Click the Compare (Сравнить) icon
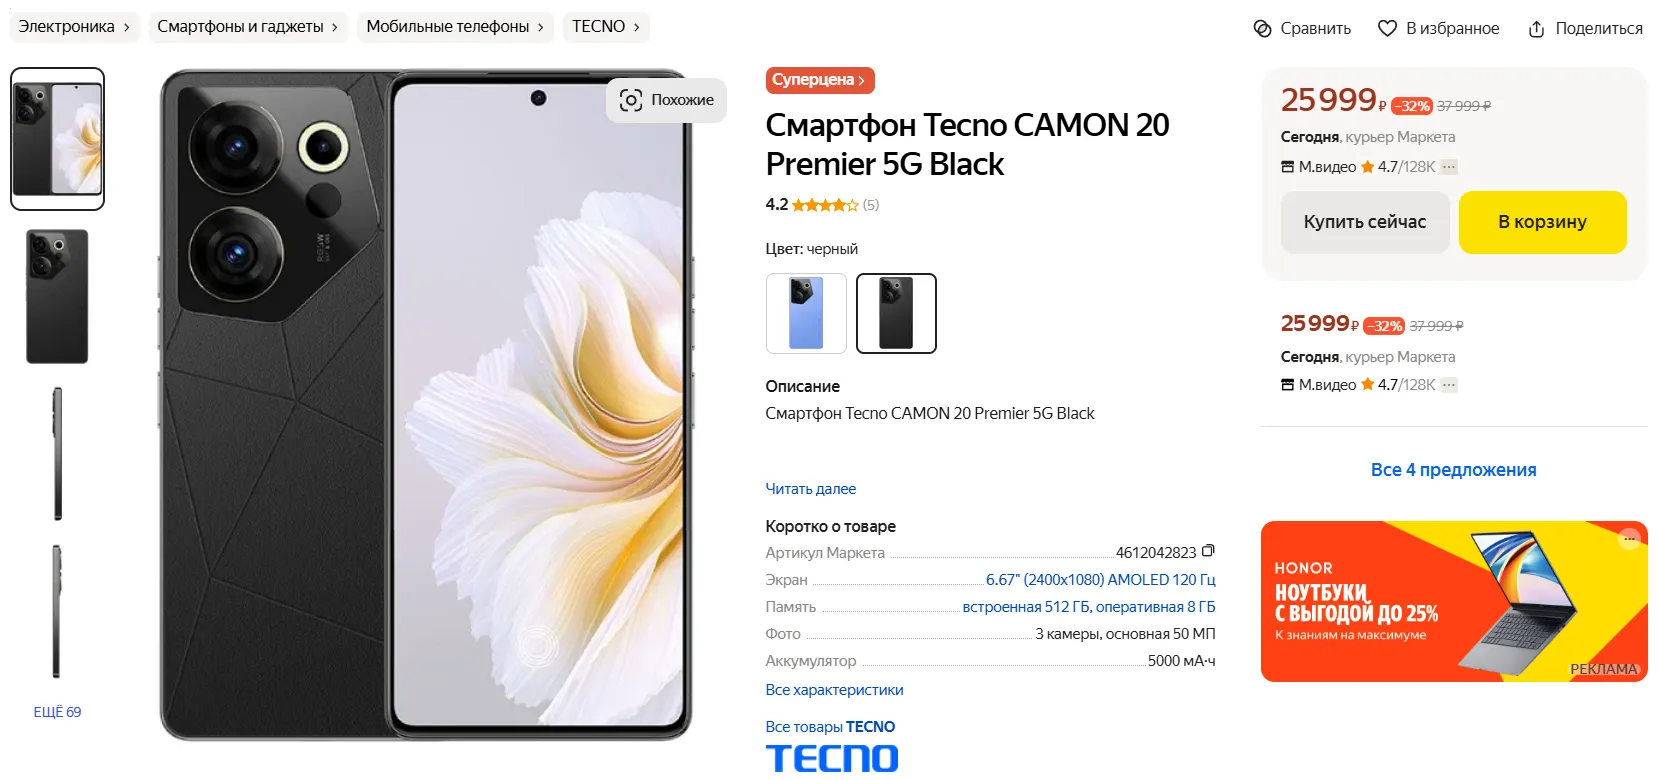 (x=1263, y=29)
